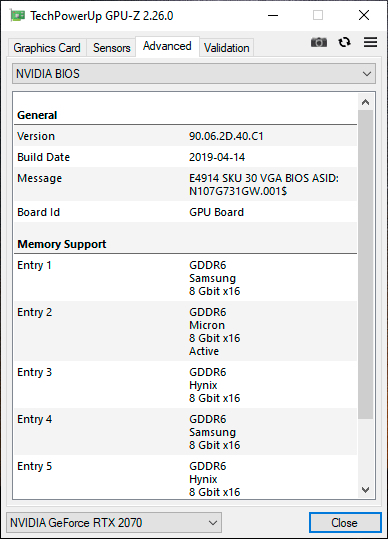Select the Version value 90.06.2D.40.C1
Screen dimensions: 388x539
pos(226,136)
